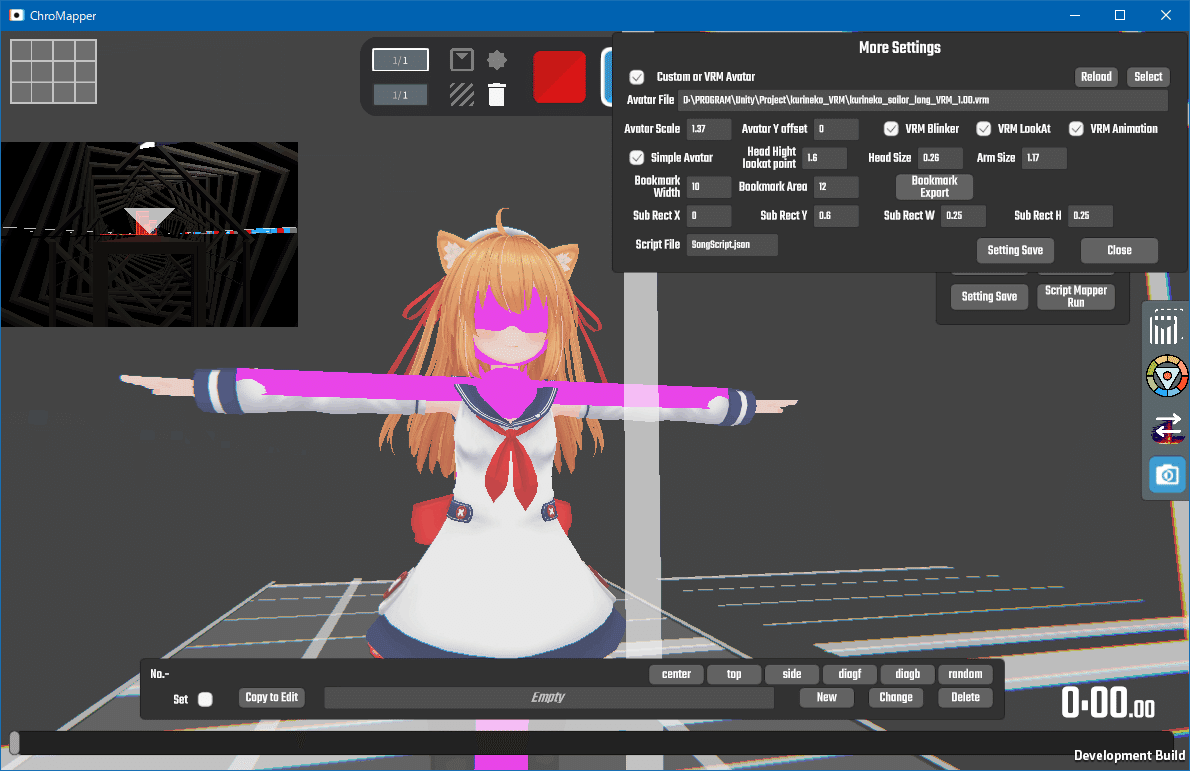The height and width of the screenshot is (771, 1190).
Task: Toggle the VRM Animation checkbox
Action: (1076, 128)
